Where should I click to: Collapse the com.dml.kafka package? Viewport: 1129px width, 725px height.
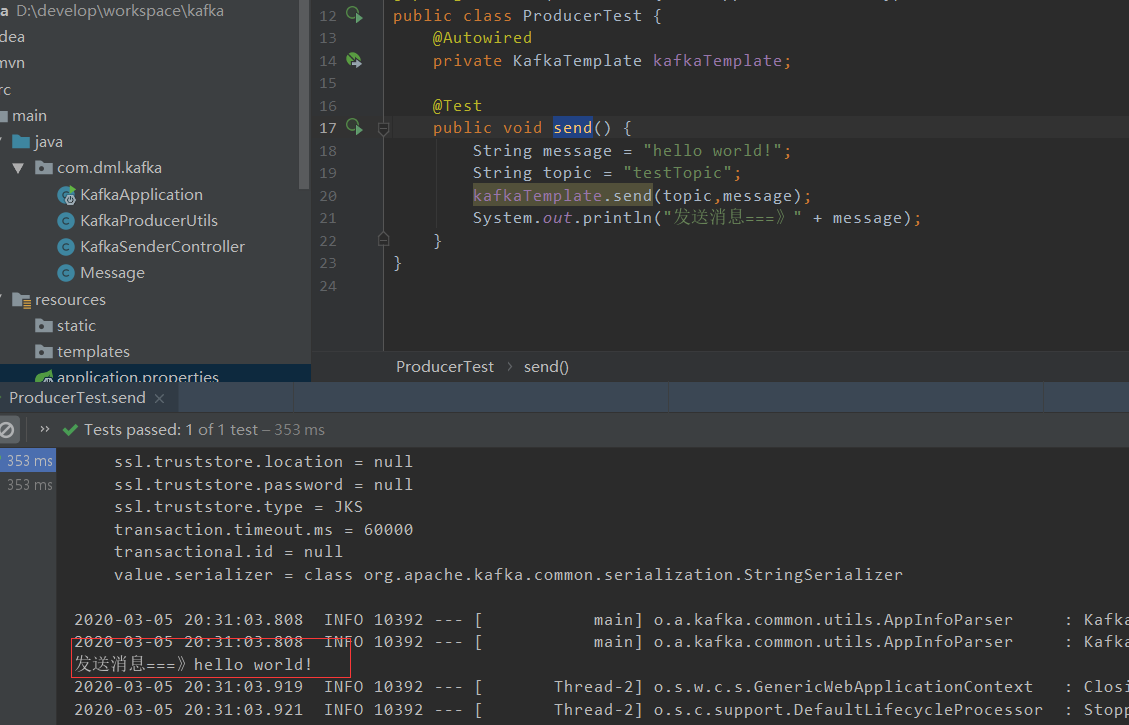[18, 168]
